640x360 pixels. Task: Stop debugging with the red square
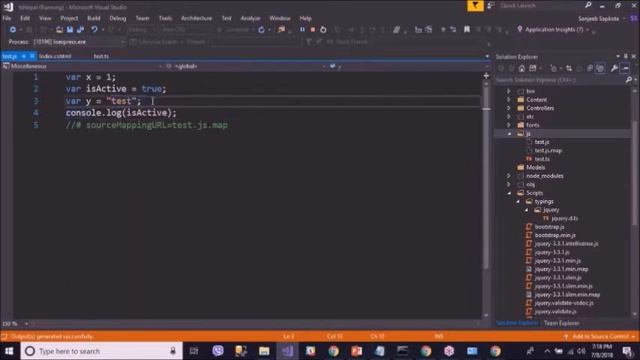click(313, 29)
